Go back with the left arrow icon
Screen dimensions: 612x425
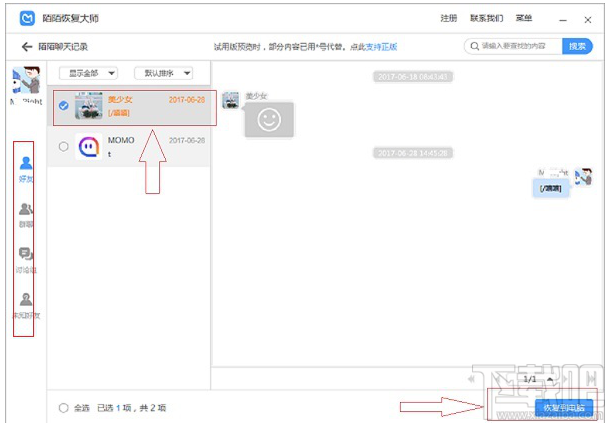pyautogui.click(x=27, y=47)
